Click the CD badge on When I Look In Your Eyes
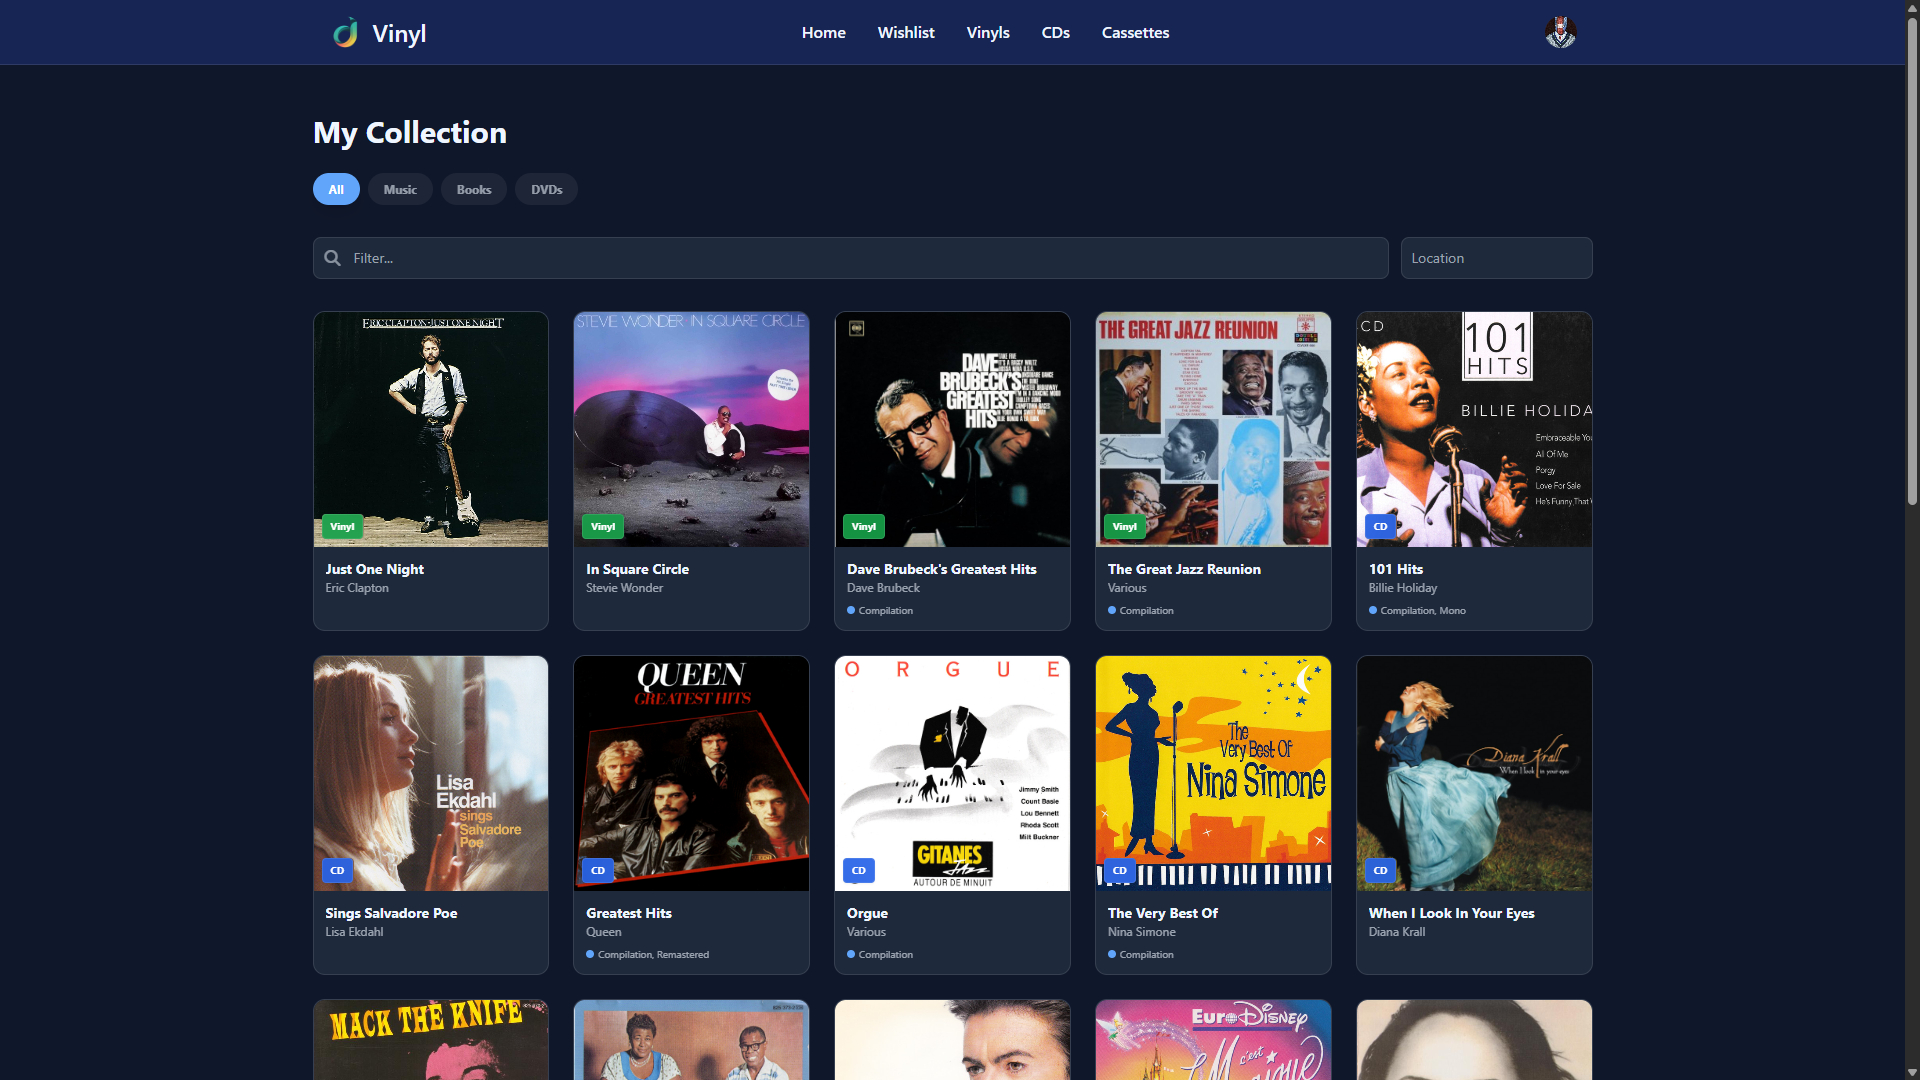Image resolution: width=1920 pixels, height=1080 pixels. (x=1380, y=871)
